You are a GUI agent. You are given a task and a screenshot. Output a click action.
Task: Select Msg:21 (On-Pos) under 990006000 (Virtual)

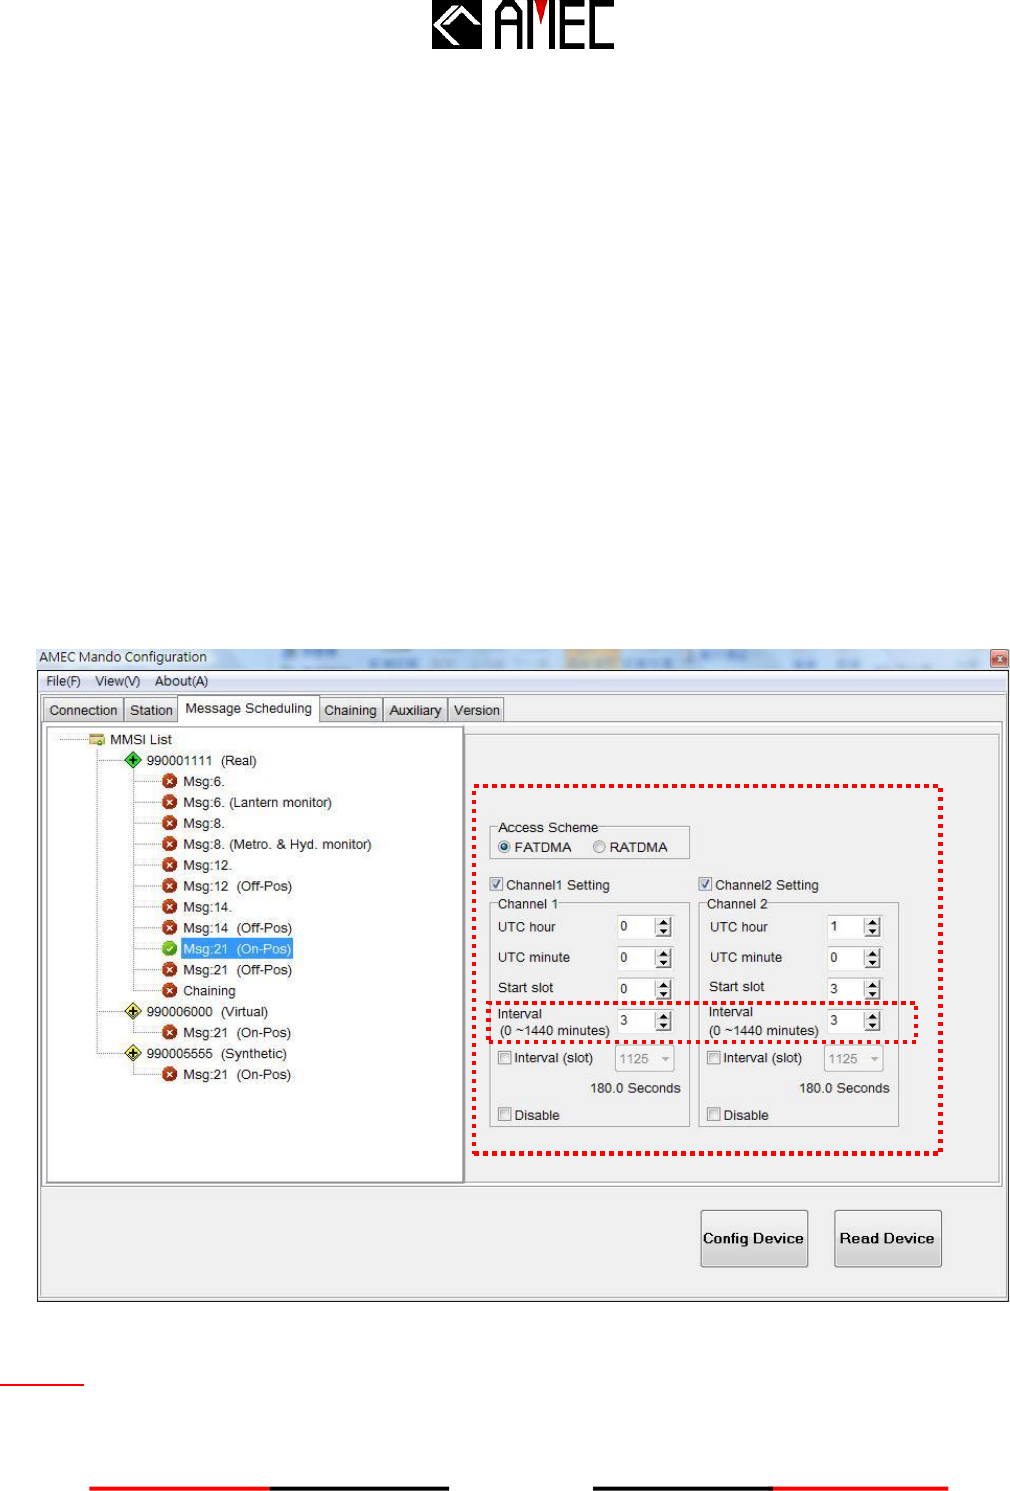[237, 1032]
